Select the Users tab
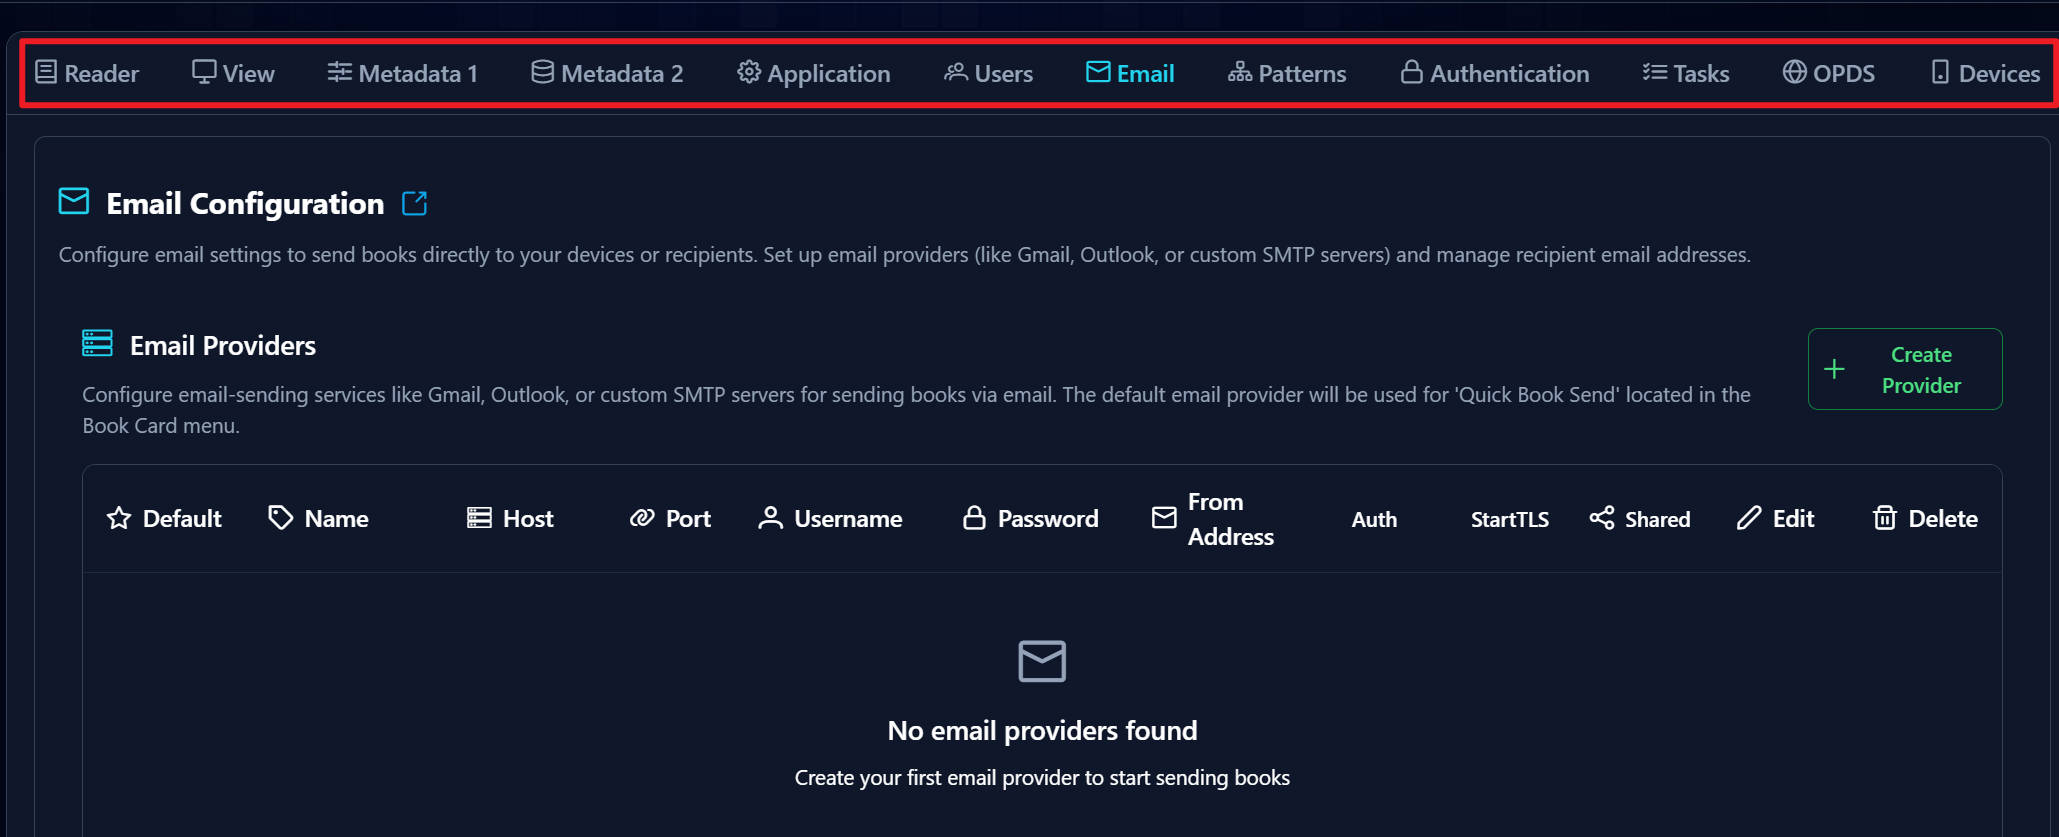This screenshot has height=837, width=2059. pos(988,73)
